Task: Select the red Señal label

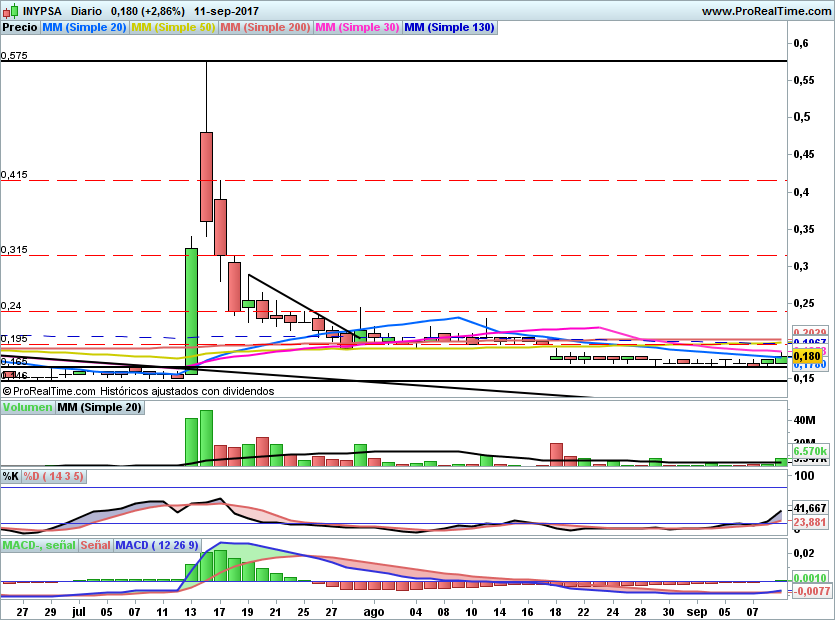Action: 95,545
